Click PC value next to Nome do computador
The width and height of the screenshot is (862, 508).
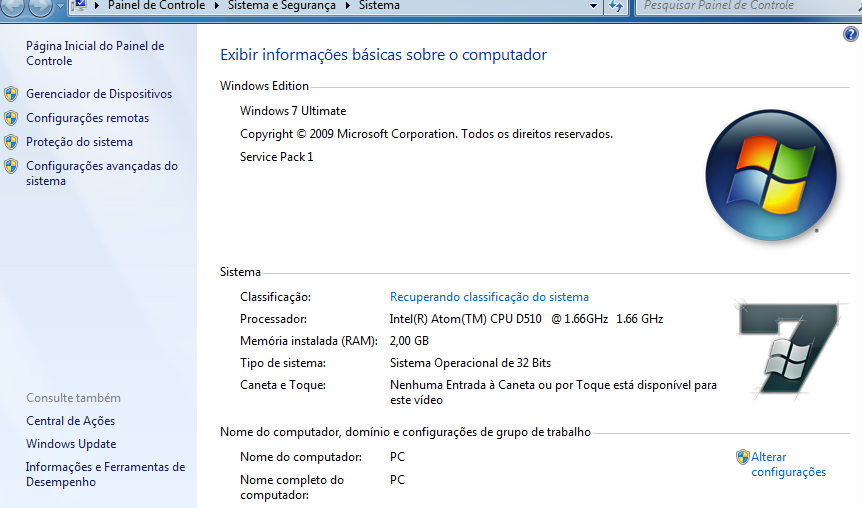pos(397,457)
